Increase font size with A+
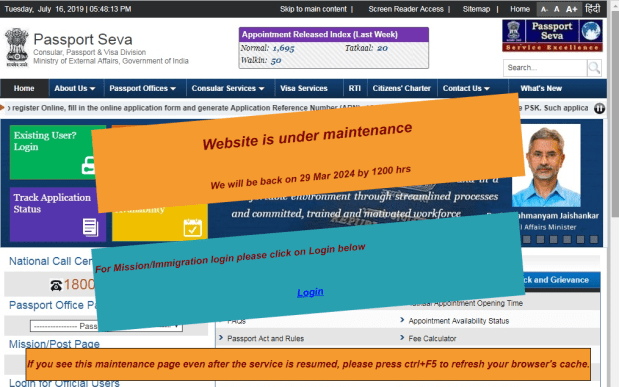This screenshot has width=619, height=387. pos(571,9)
